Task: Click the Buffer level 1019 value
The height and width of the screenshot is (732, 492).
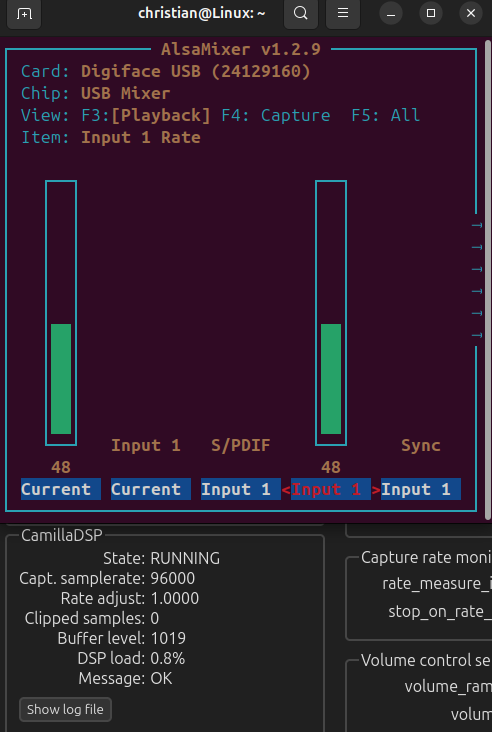Action: point(168,638)
